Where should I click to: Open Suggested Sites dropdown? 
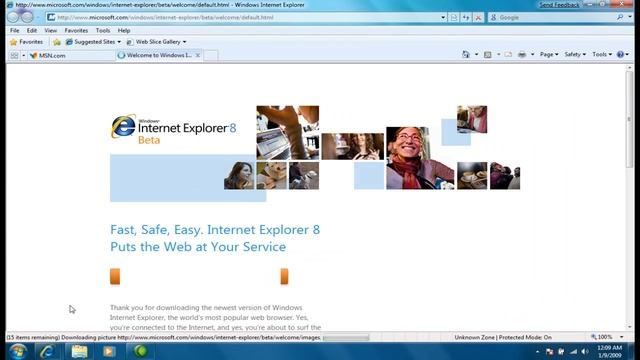click(93, 42)
